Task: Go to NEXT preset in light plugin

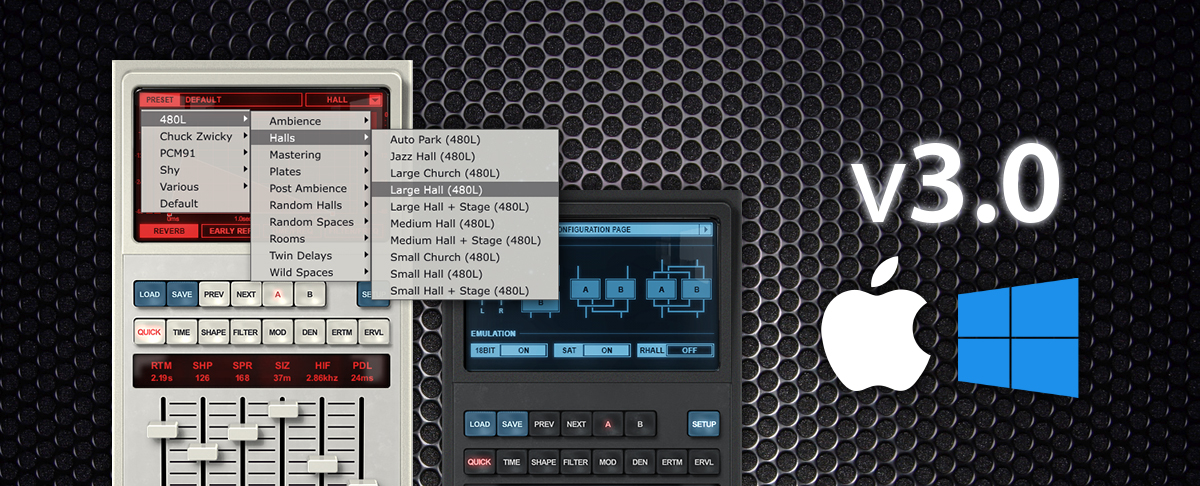Action: pos(245,295)
